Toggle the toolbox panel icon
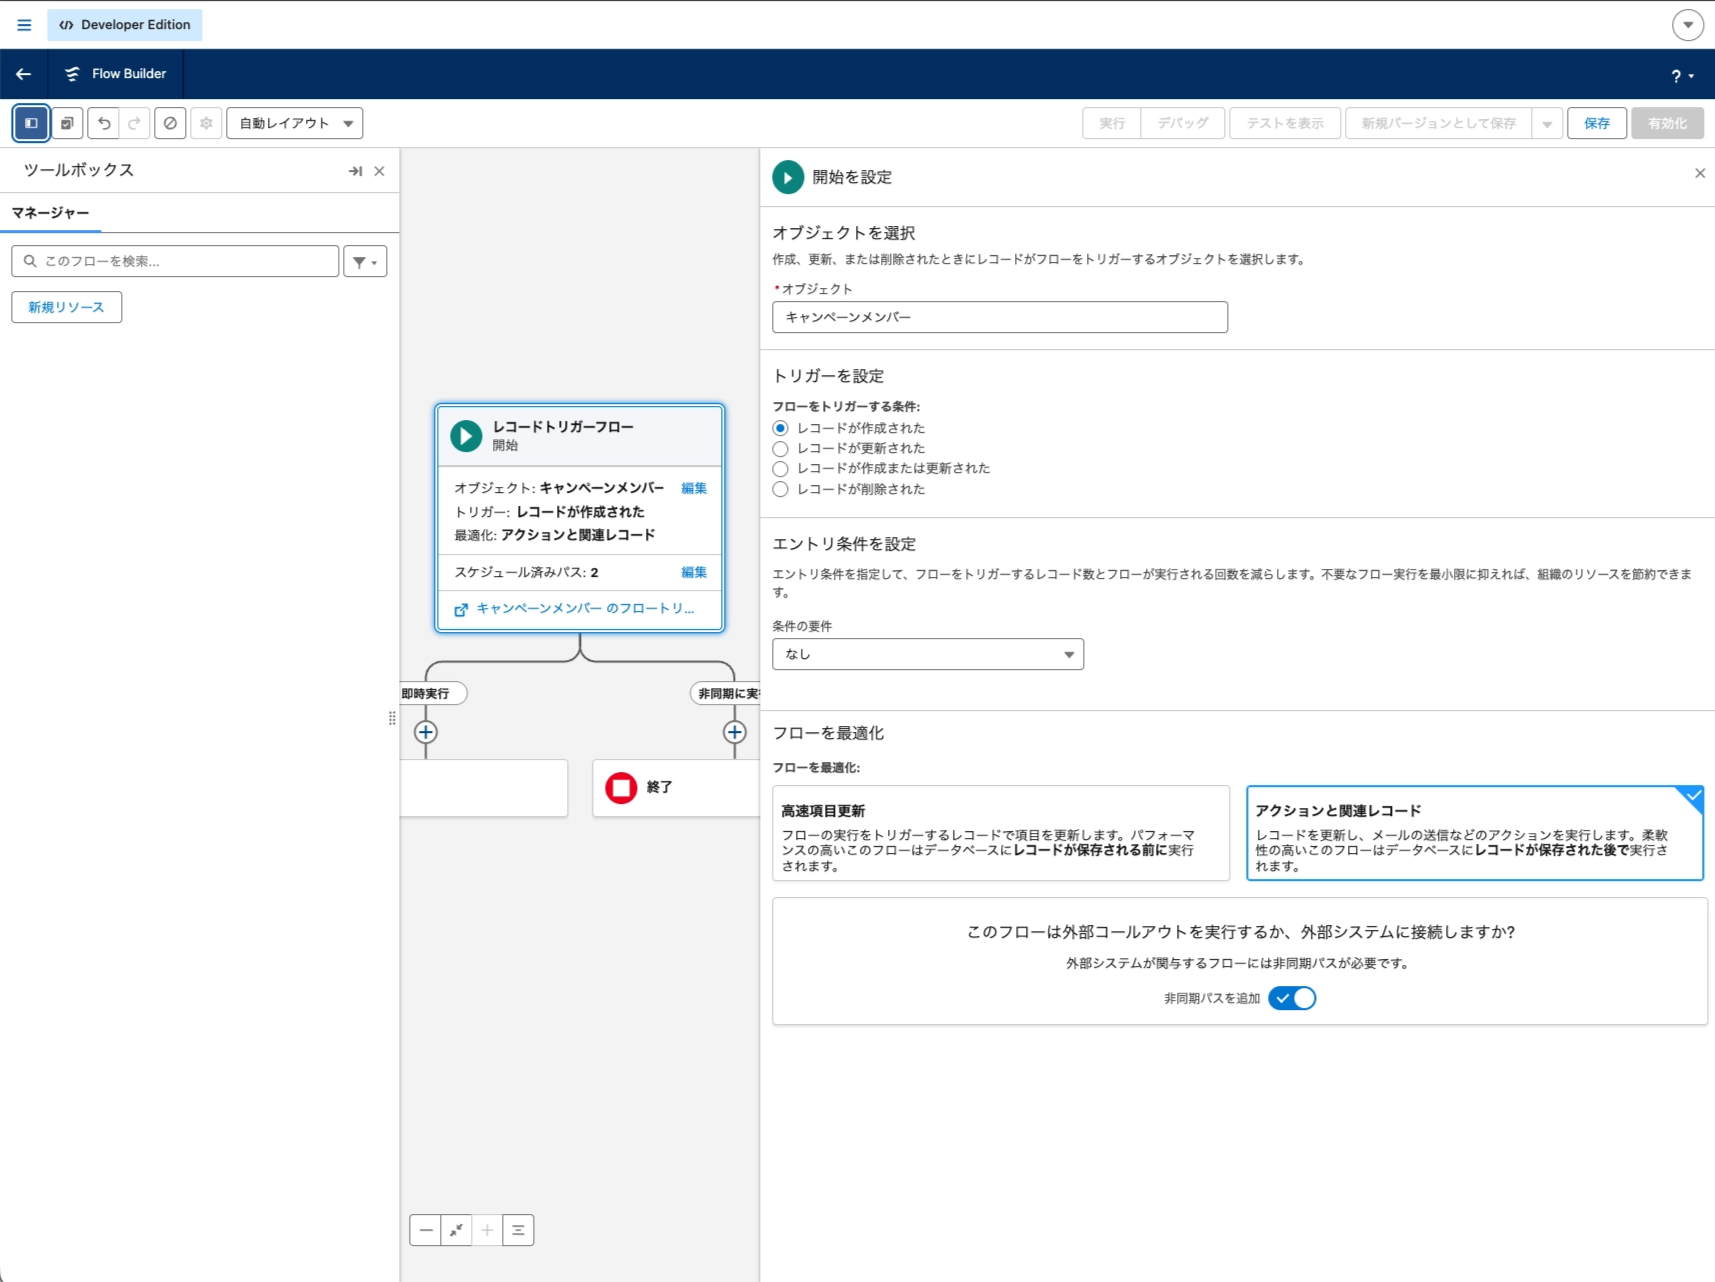The width and height of the screenshot is (1715, 1282). 31,123
